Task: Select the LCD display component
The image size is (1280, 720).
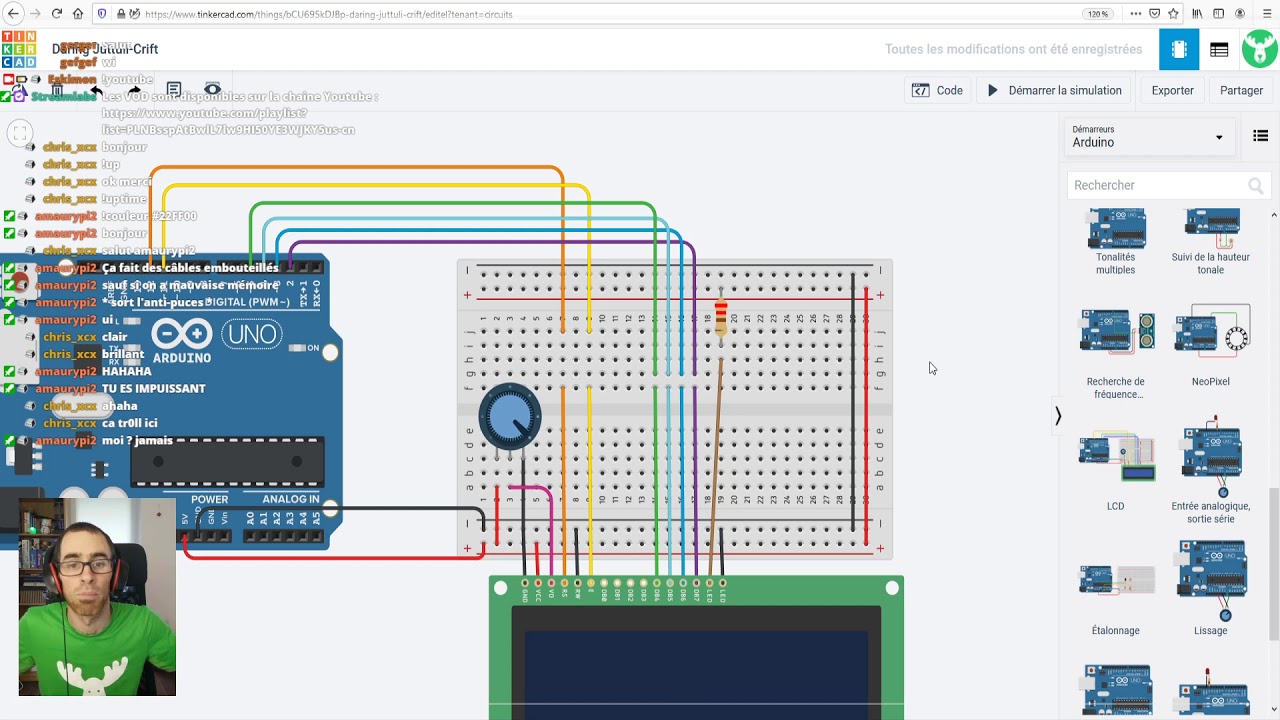Action: (697, 648)
